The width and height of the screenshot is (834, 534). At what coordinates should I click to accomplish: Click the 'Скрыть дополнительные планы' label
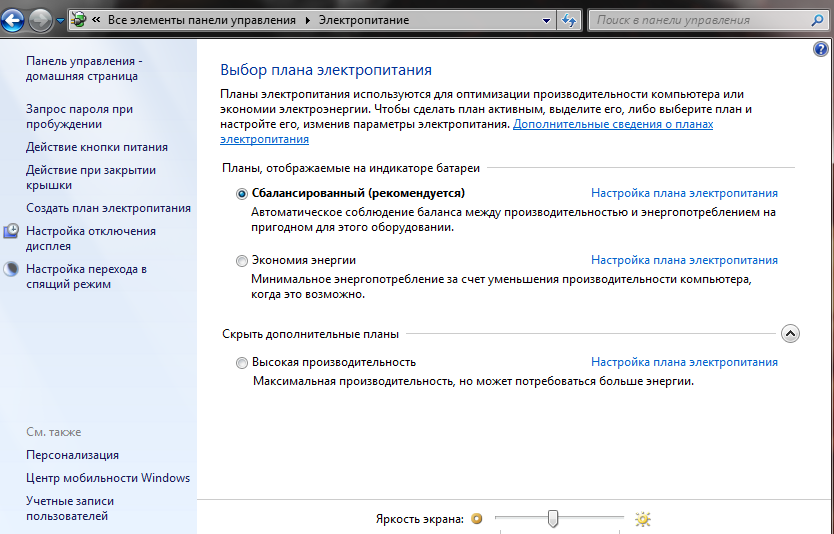[310, 334]
